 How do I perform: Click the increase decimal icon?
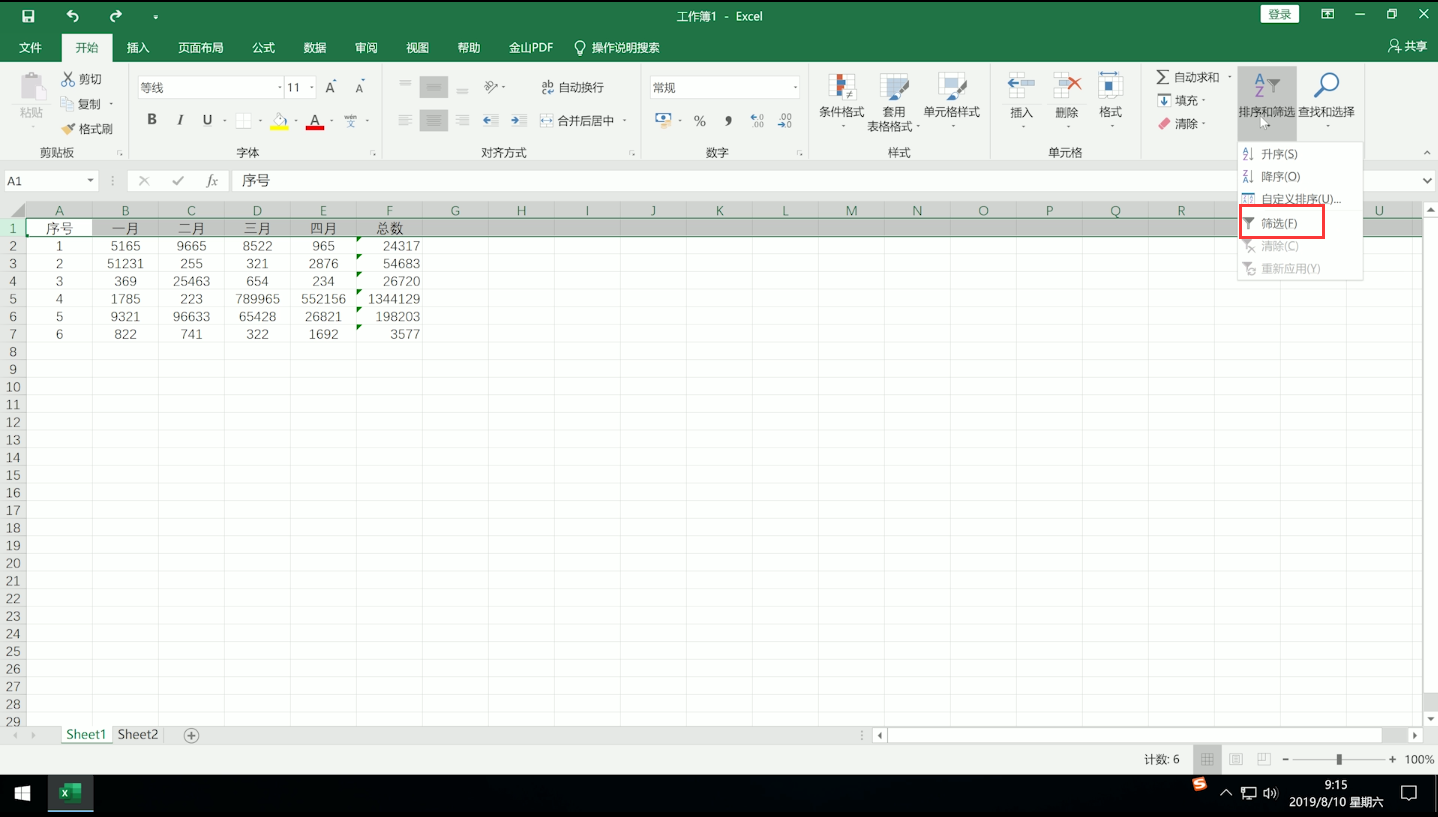tap(757, 121)
